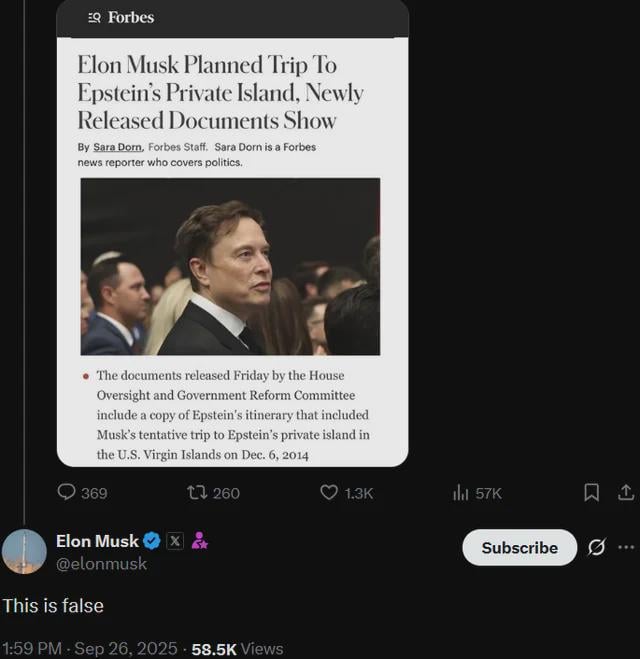
Task: Subscribe to Elon Musk
Action: (519, 547)
